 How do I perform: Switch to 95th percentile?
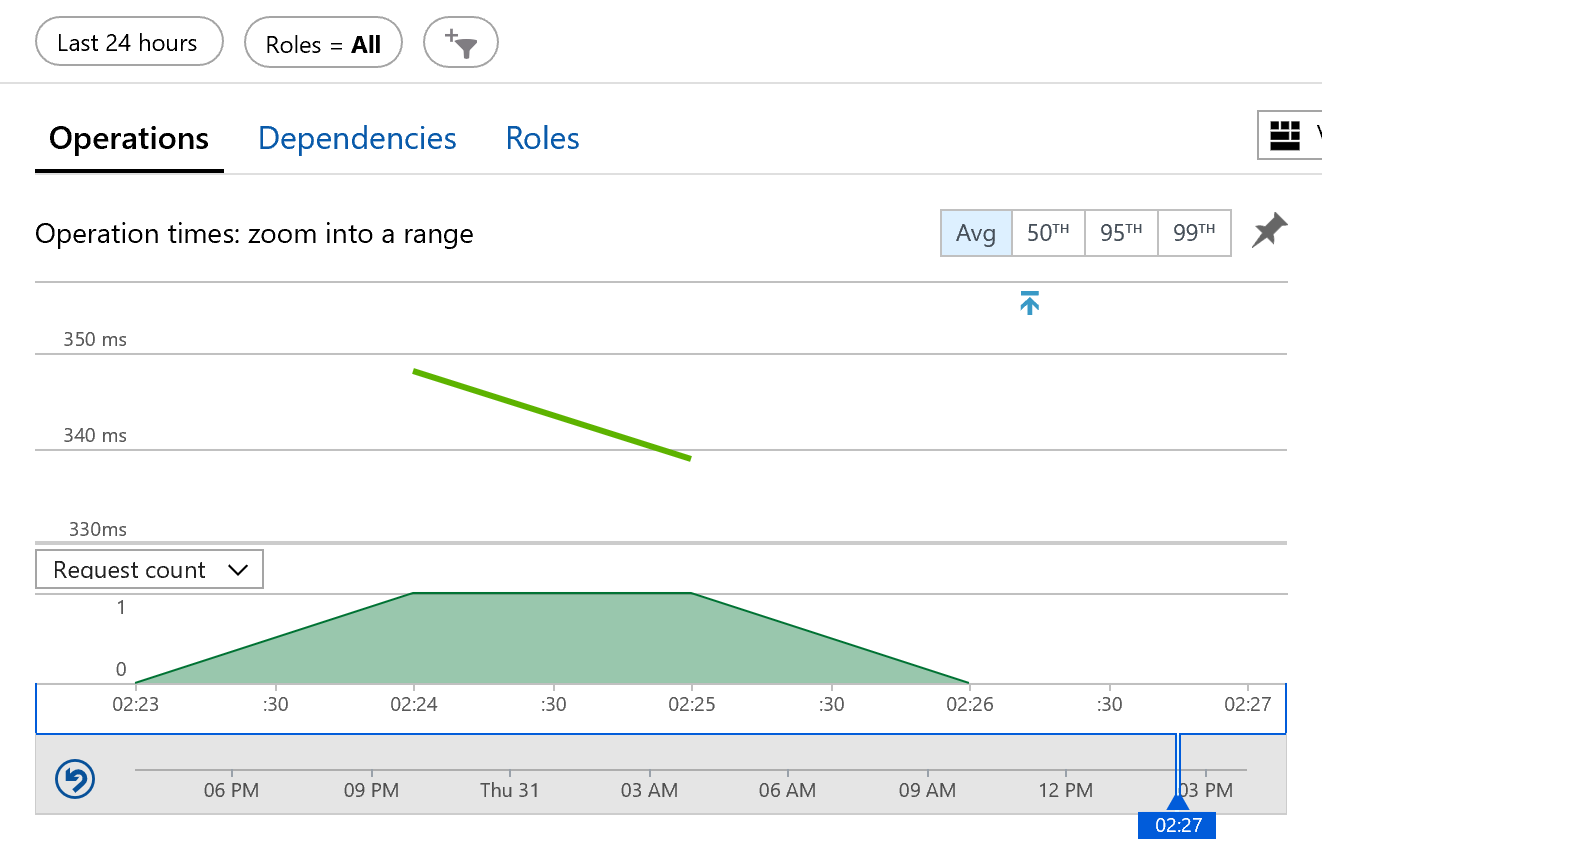click(1121, 233)
